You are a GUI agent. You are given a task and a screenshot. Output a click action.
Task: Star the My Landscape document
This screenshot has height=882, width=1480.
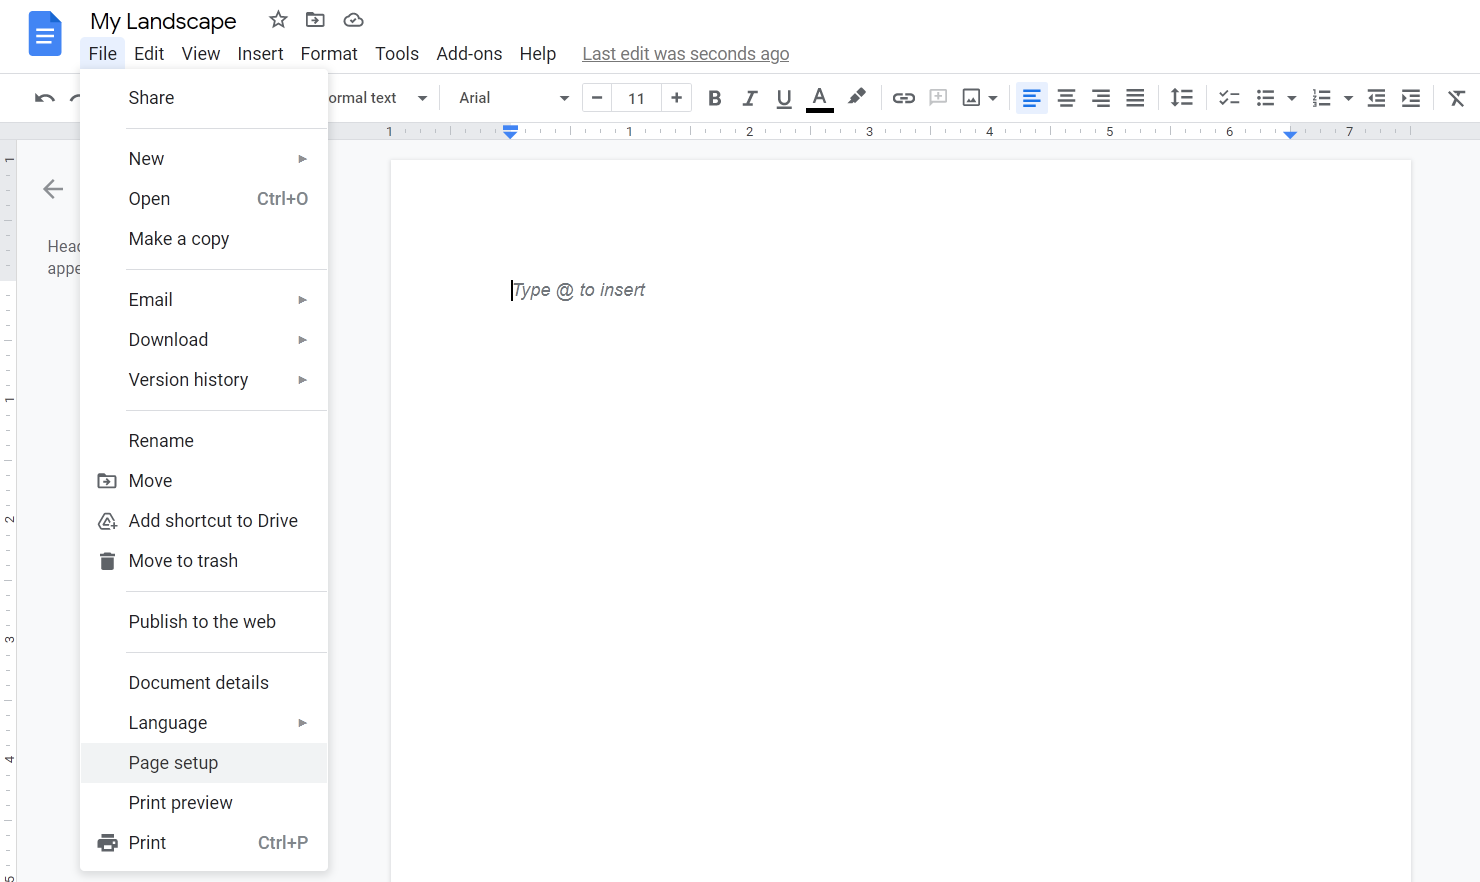tap(277, 19)
